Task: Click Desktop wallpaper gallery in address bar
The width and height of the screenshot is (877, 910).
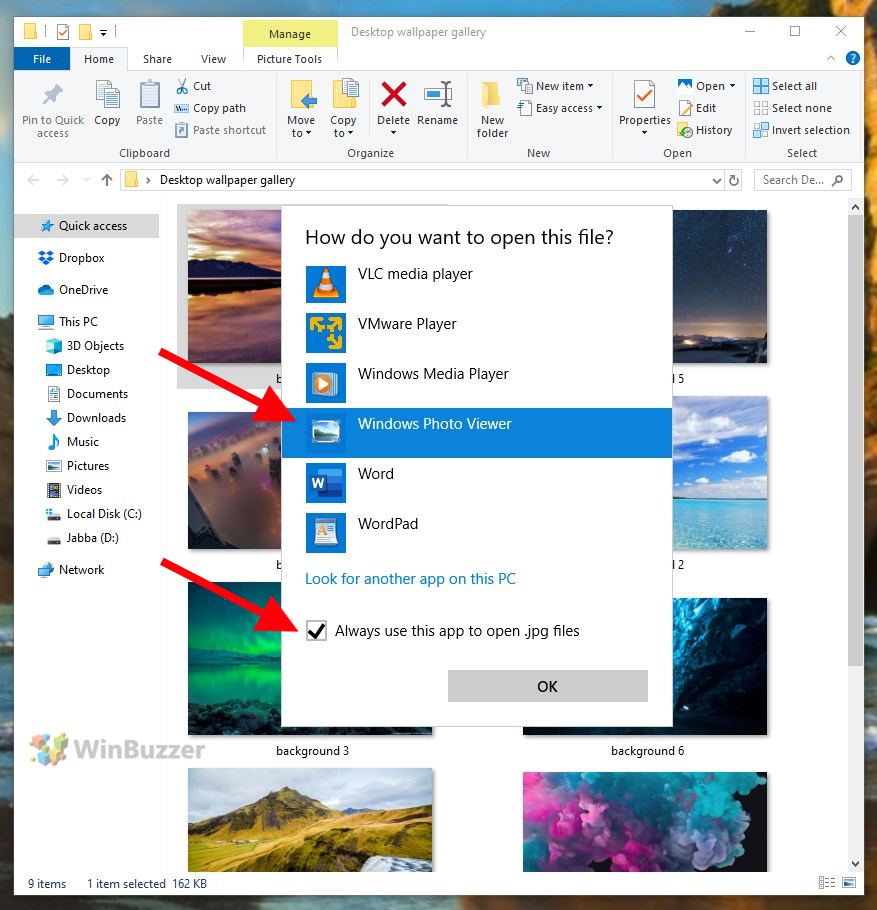Action: [227, 180]
